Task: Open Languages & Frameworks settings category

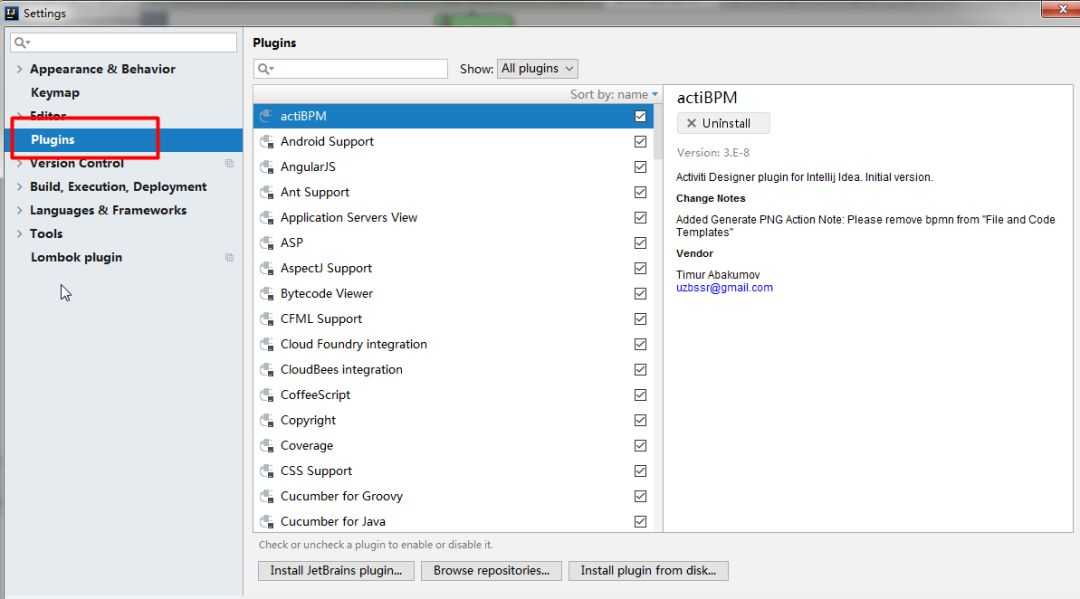Action: tap(108, 210)
